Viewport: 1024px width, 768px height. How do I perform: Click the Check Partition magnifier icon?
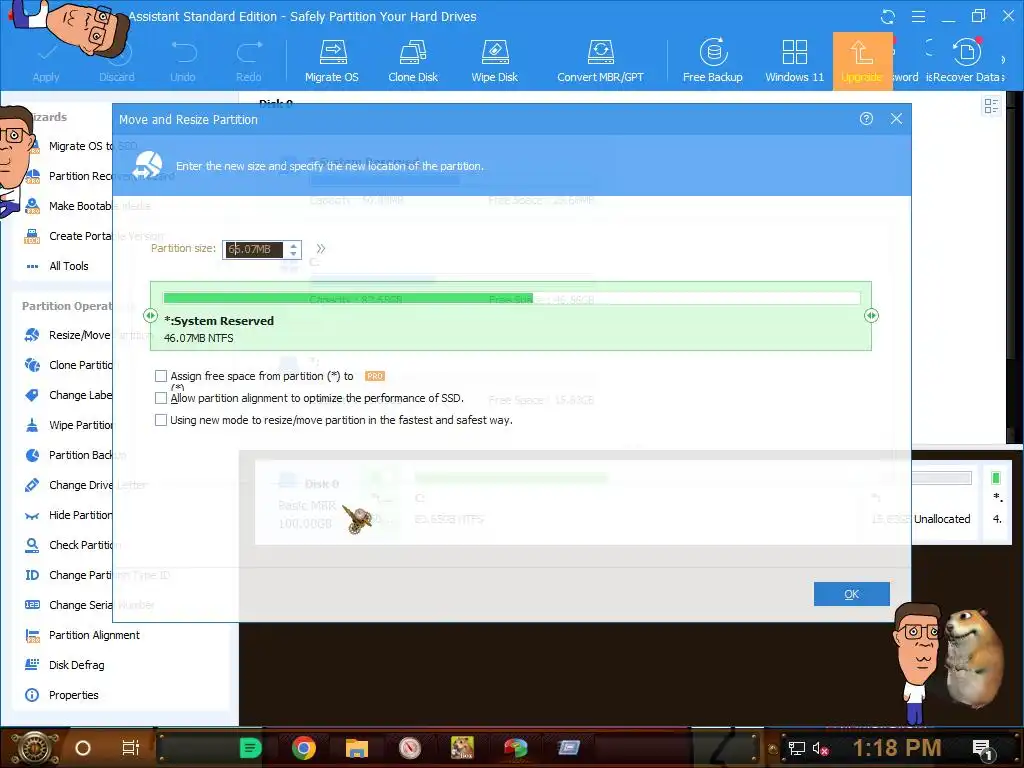[32, 545]
